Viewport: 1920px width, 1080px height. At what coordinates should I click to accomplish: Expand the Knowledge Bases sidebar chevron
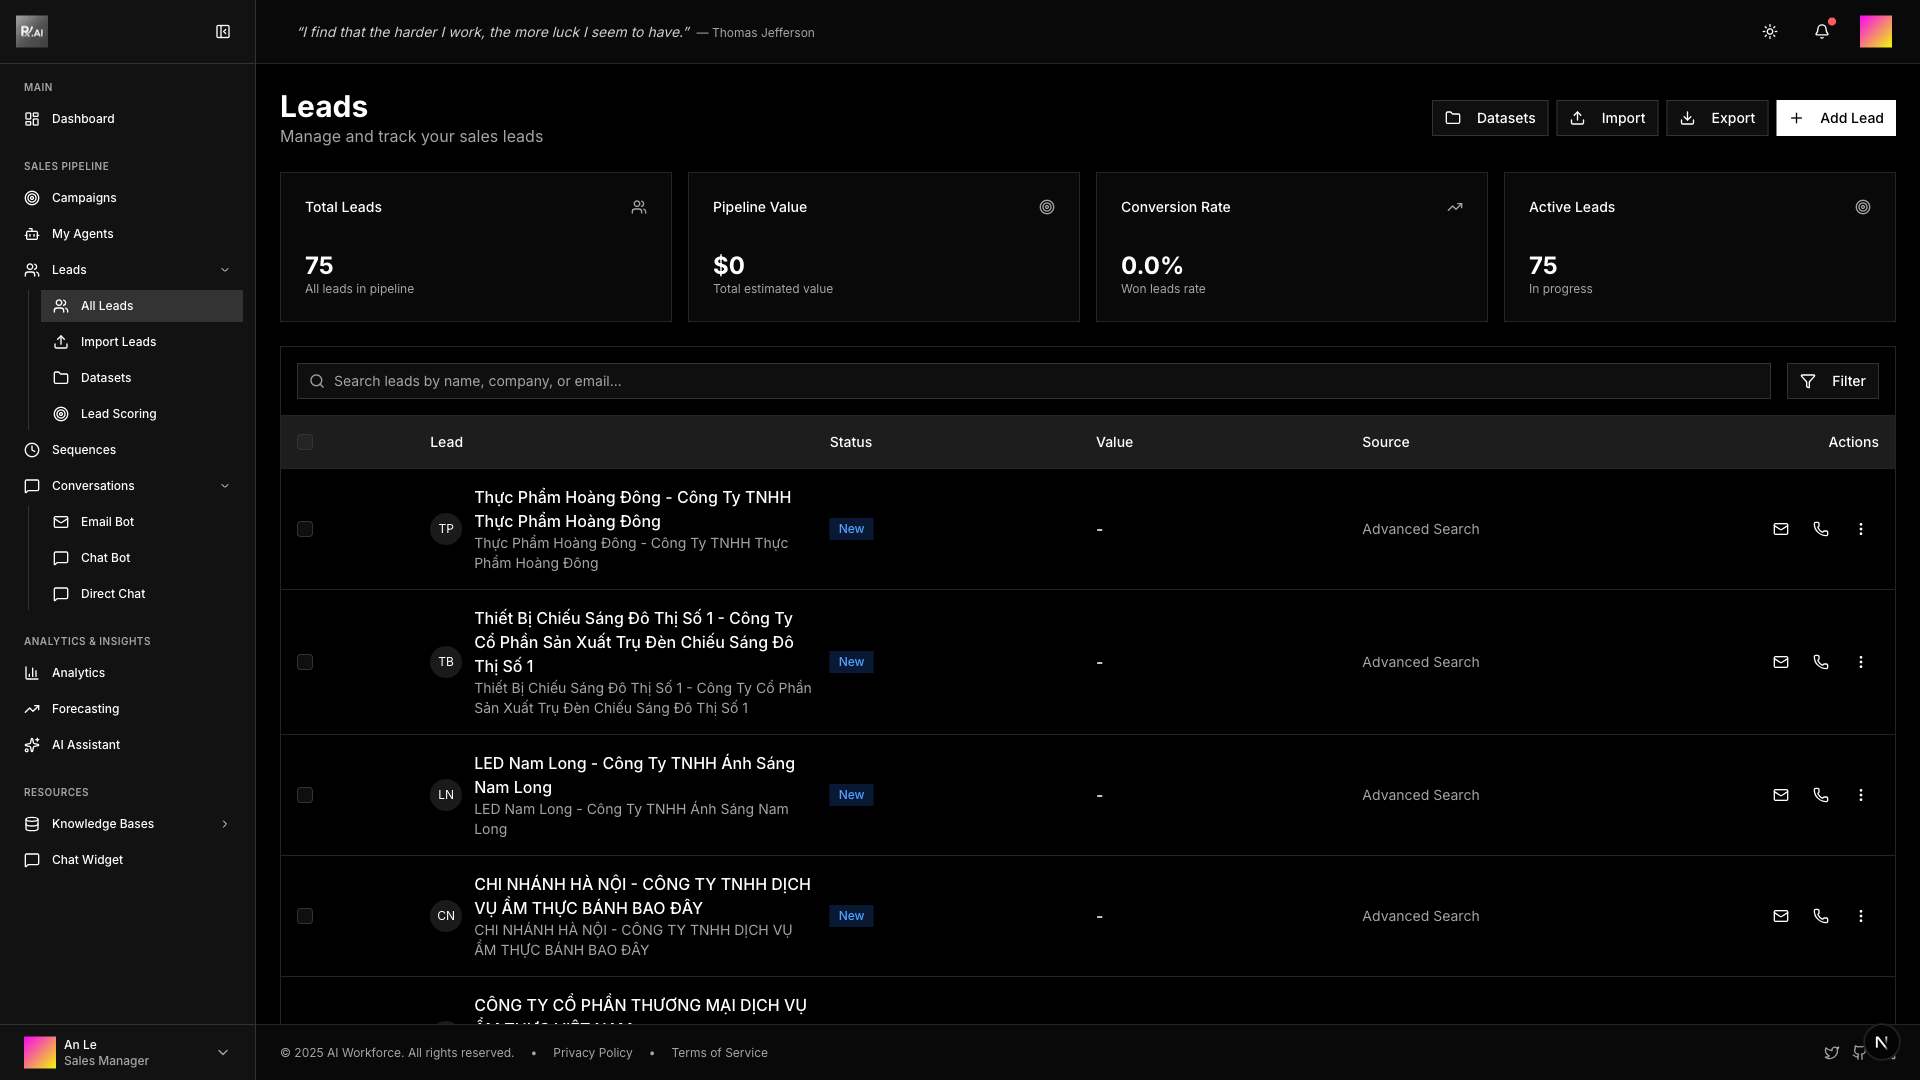tap(224, 824)
